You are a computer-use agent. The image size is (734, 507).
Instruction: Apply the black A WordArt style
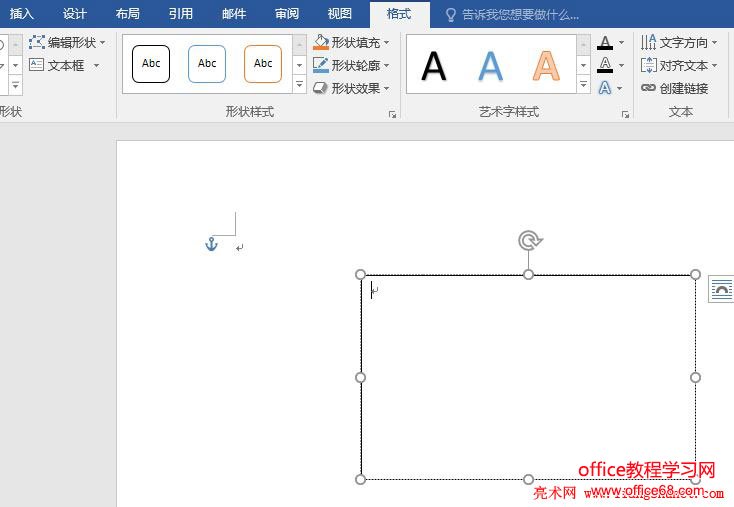pyautogui.click(x=433, y=66)
